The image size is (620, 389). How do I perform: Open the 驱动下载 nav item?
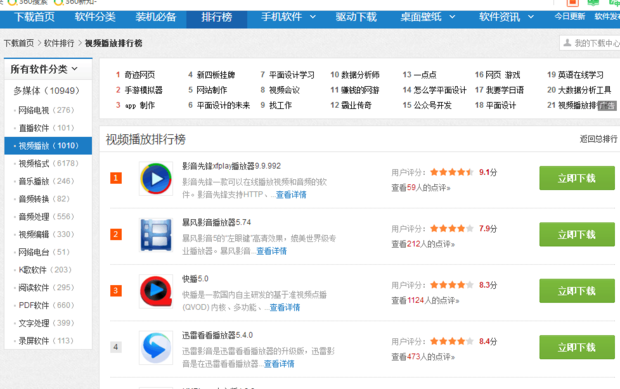[x=356, y=17]
